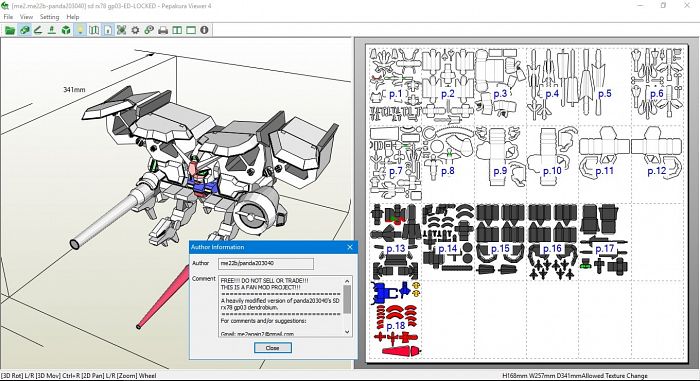
Task: Toggle the light bulb lighting icon
Action: point(80,30)
